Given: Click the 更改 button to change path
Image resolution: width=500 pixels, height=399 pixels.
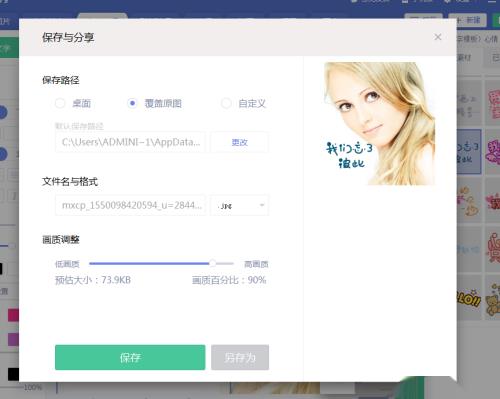Looking at the screenshot, I should (x=240, y=142).
